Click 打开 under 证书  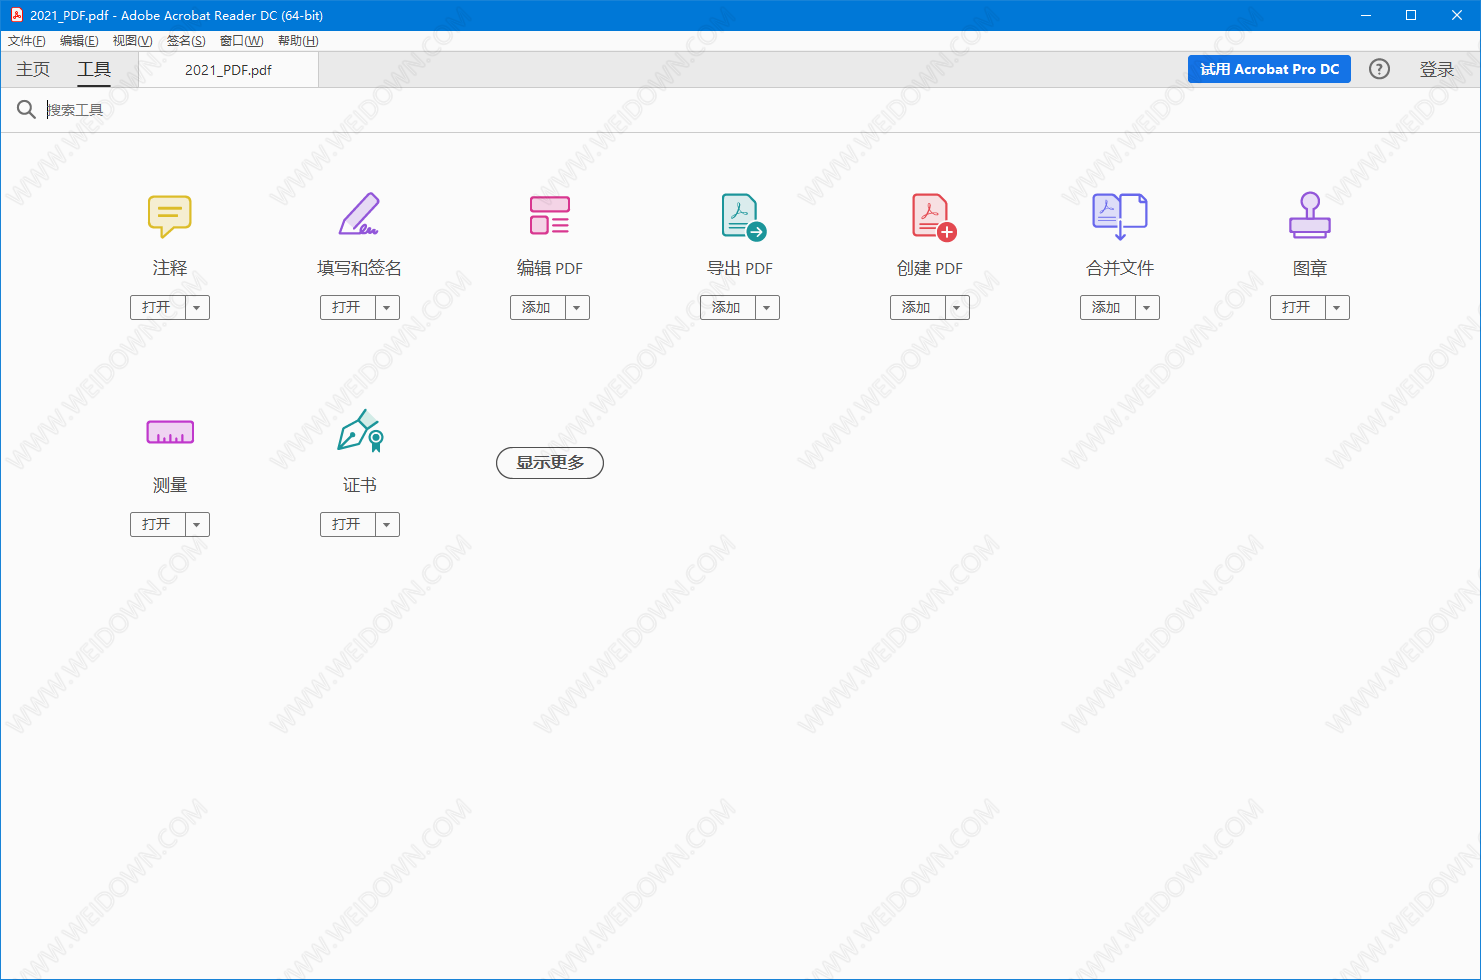click(x=348, y=525)
